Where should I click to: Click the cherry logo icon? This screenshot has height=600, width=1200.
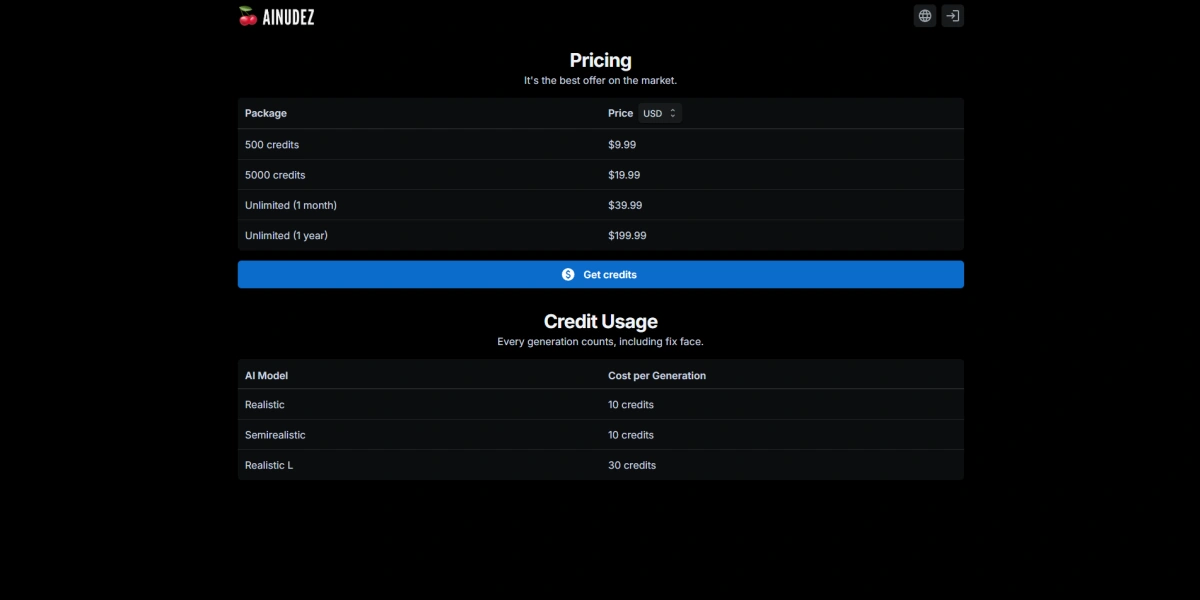tap(248, 16)
